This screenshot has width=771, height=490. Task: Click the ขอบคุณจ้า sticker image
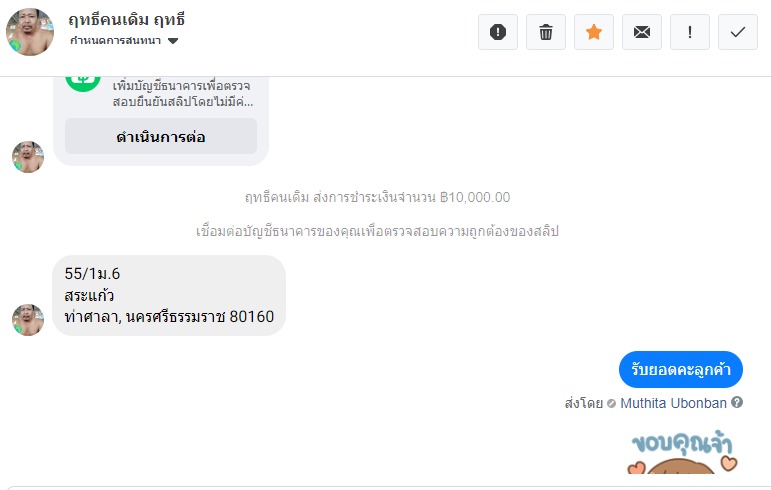coord(680,455)
